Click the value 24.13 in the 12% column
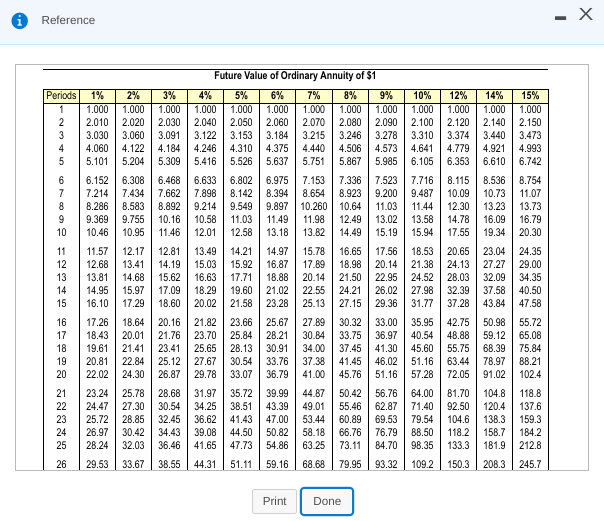The height and width of the screenshot is (521, 604). pyautogui.click(x=458, y=265)
